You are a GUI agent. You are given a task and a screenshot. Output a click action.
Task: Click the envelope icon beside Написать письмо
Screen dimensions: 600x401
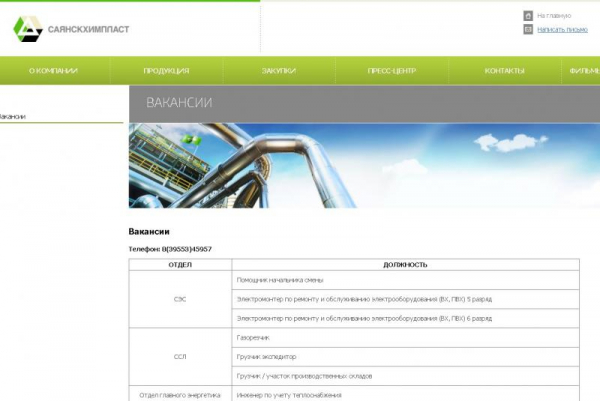528,30
